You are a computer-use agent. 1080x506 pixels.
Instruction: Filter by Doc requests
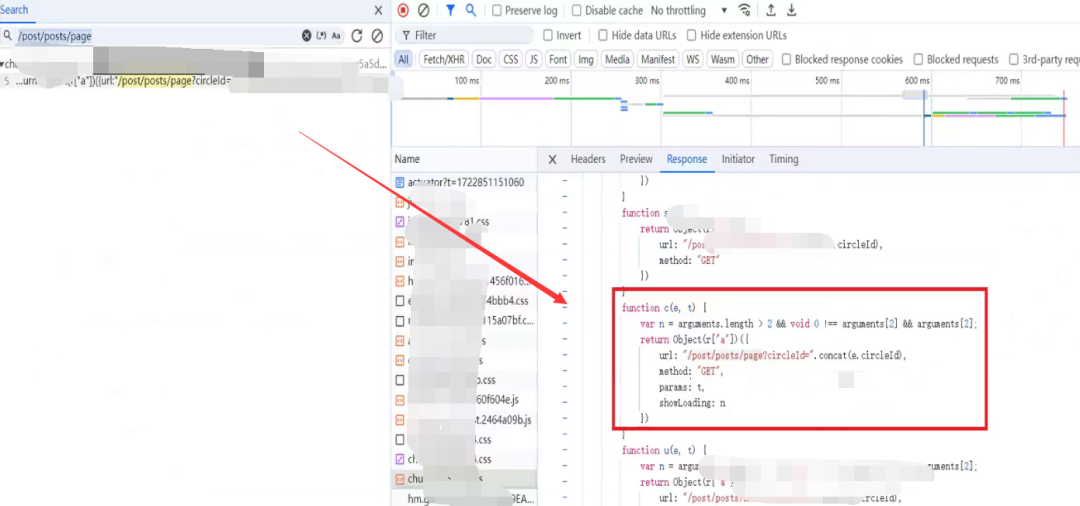point(484,60)
